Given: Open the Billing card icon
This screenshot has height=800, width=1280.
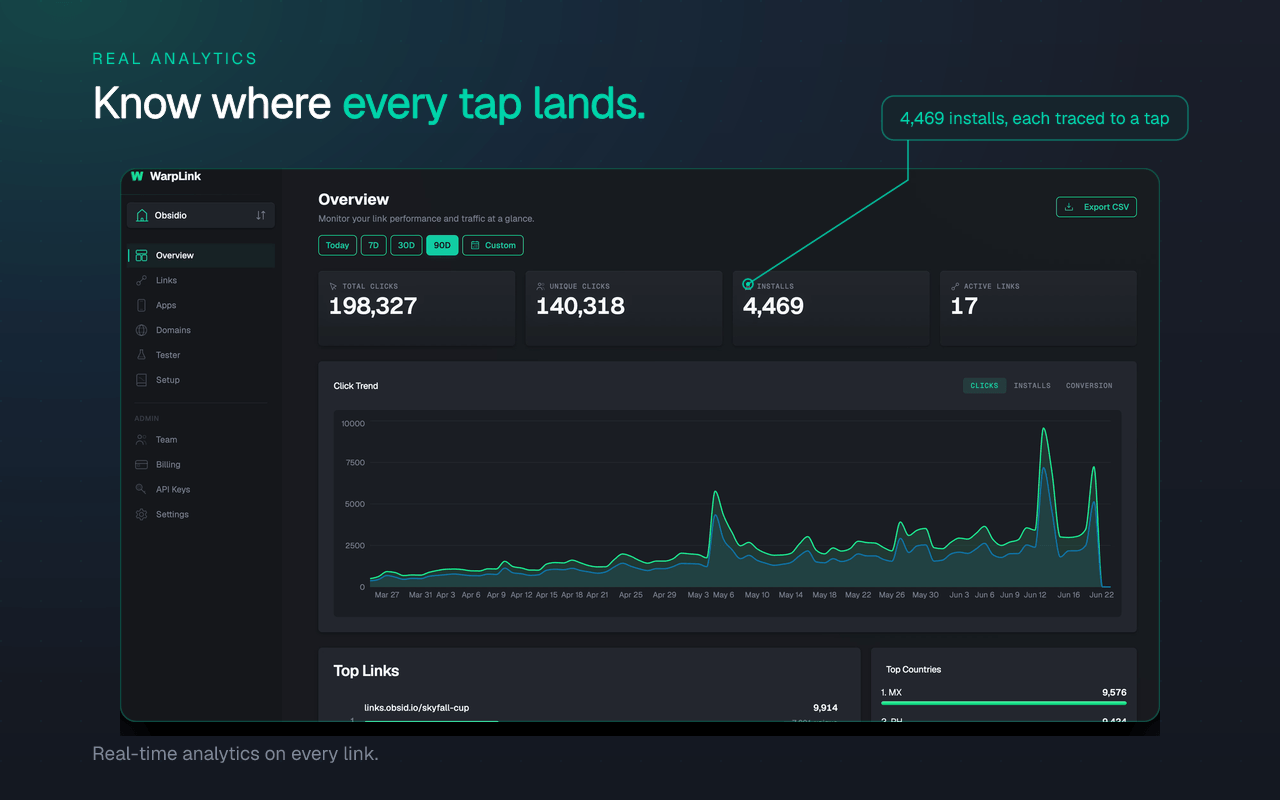Looking at the screenshot, I should click(x=141, y=465).
